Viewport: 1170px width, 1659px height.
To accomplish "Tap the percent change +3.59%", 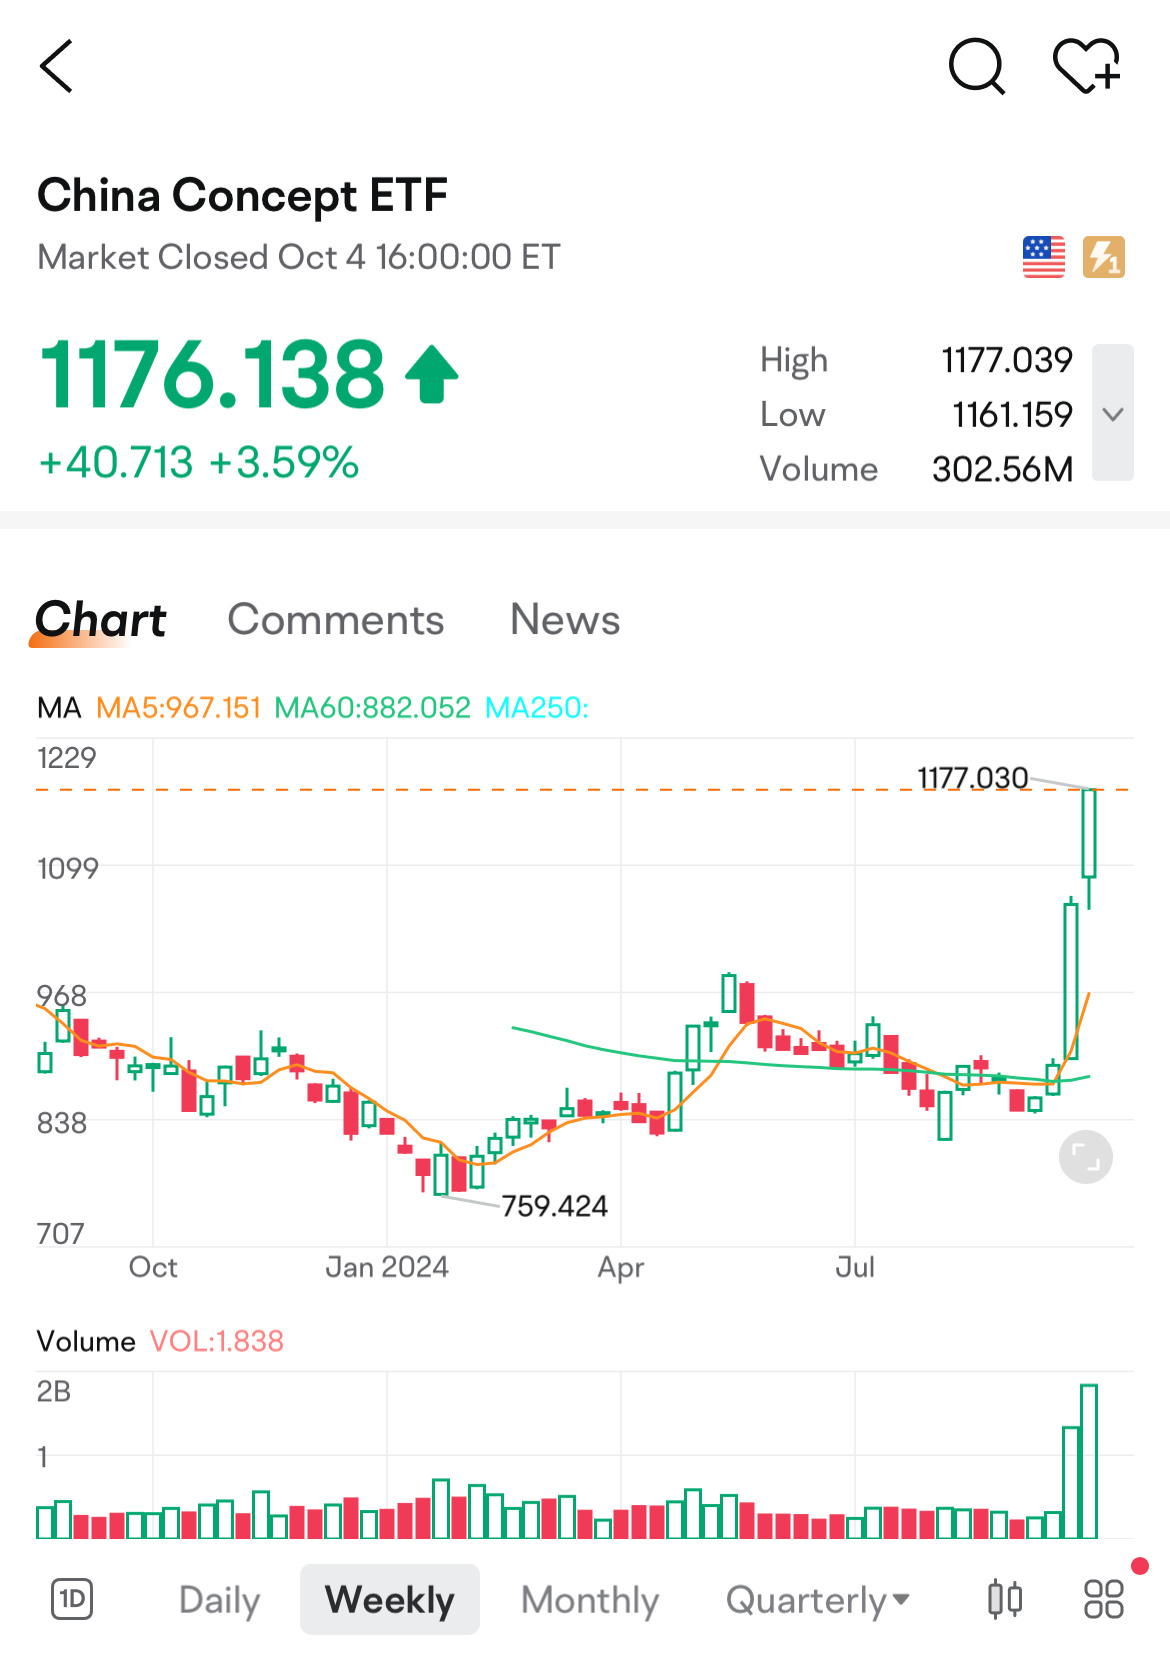I will pos(284,463).
